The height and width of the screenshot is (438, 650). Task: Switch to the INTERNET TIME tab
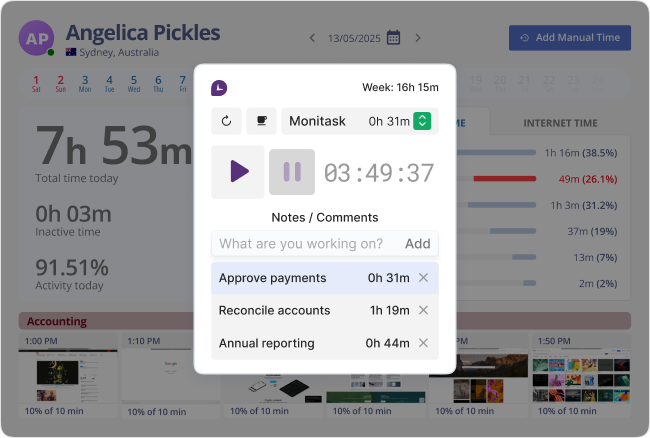[x=560, y=123]
